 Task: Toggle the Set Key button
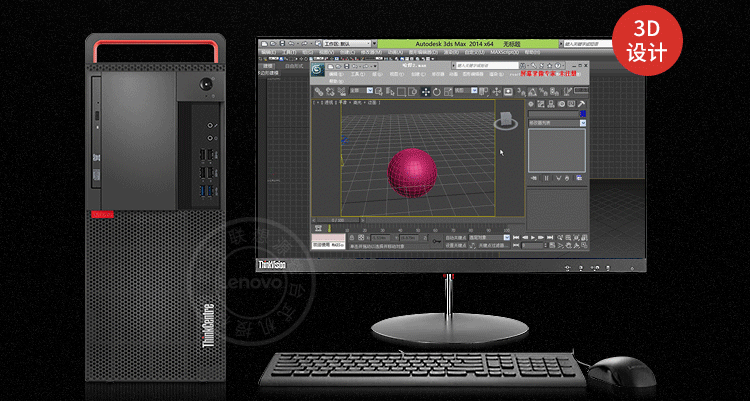tap(455, 245)
